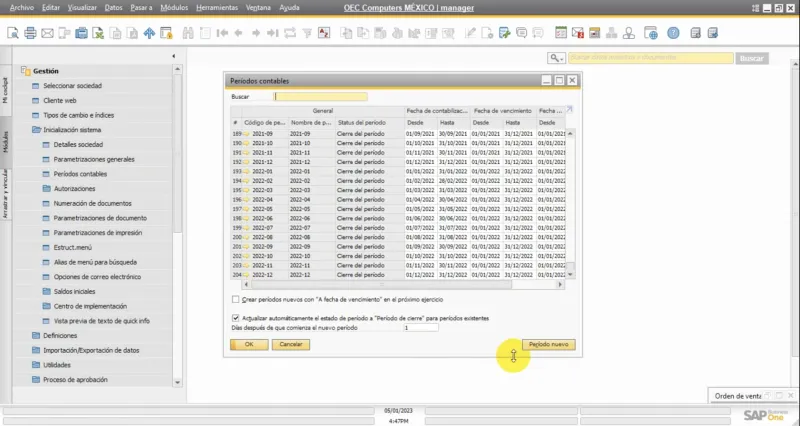This screenshot has width=800, height=426.
Task: Click the refresh loop toolbar icon
Action: (x=290, y=34)
